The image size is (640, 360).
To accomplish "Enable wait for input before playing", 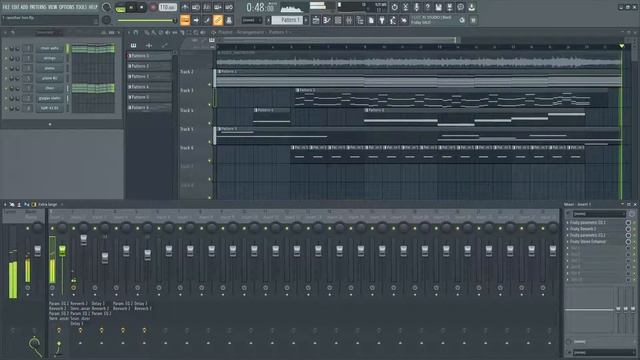I will click(x=196, y=7).
